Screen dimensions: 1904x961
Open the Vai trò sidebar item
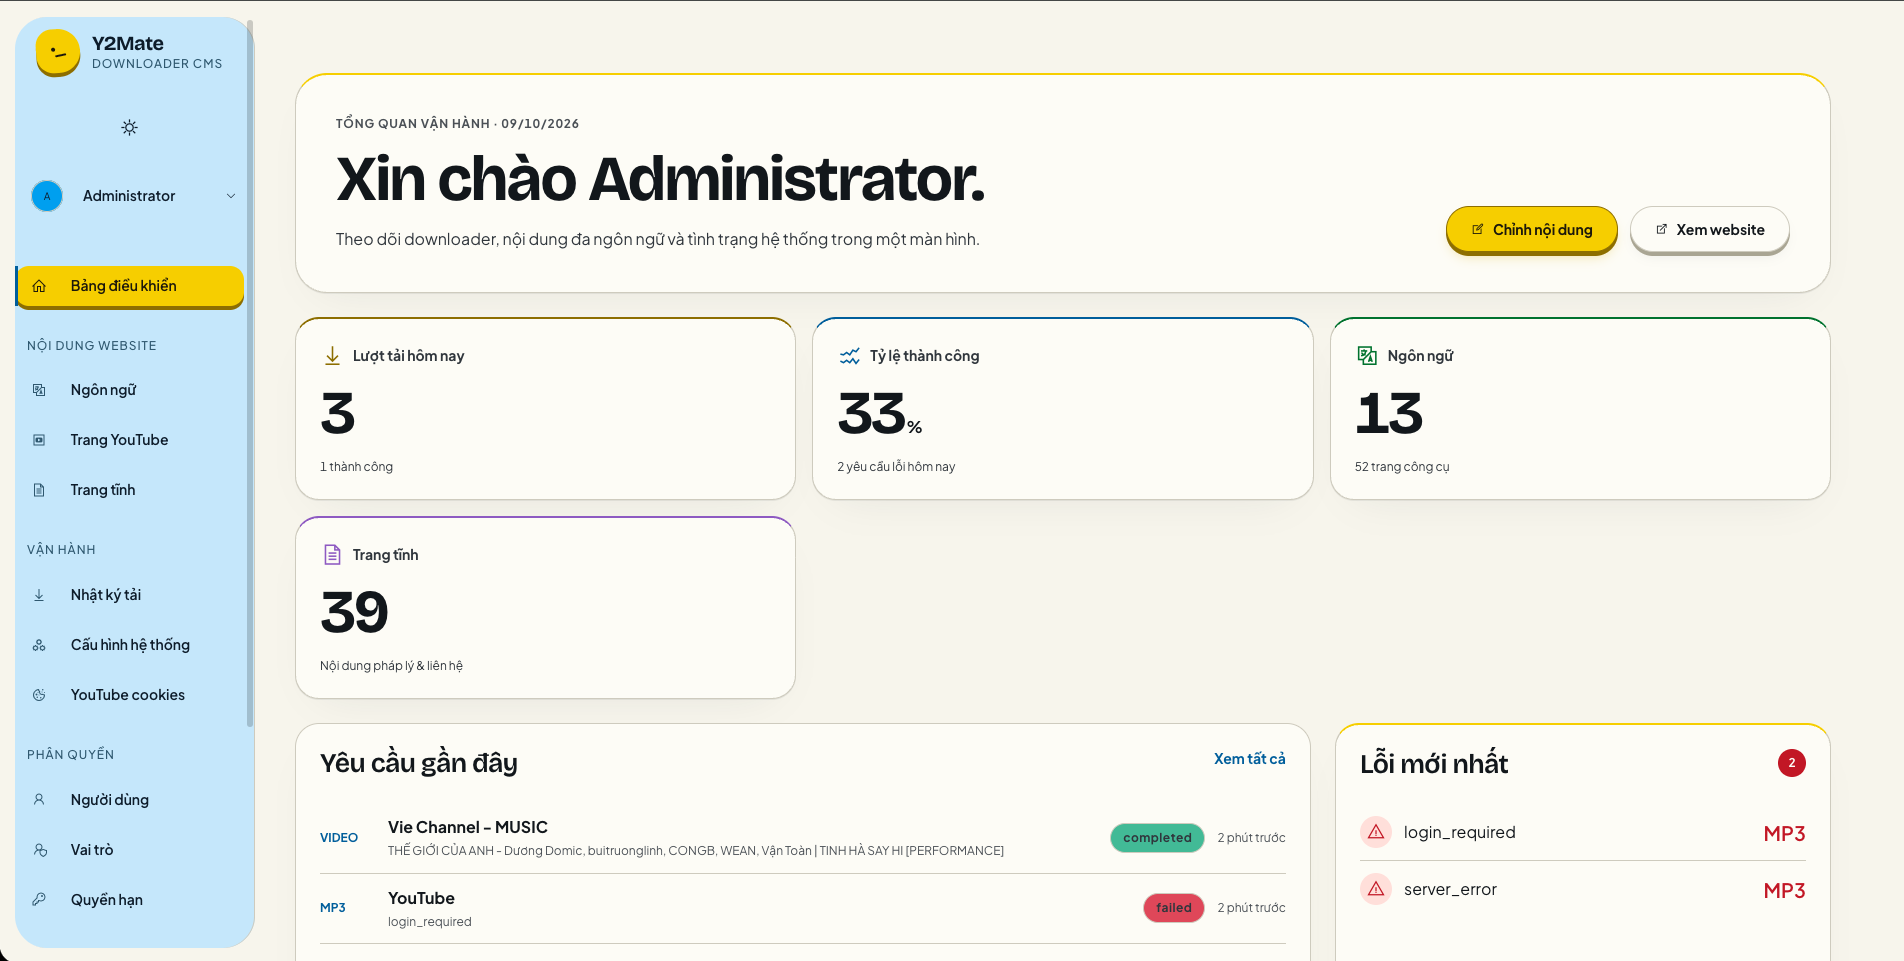click(x=130, y=850)
